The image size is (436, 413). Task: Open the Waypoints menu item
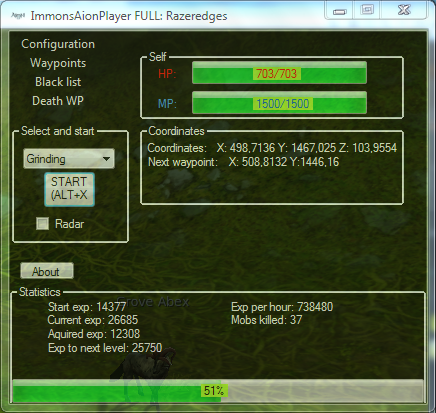(58, 63)
